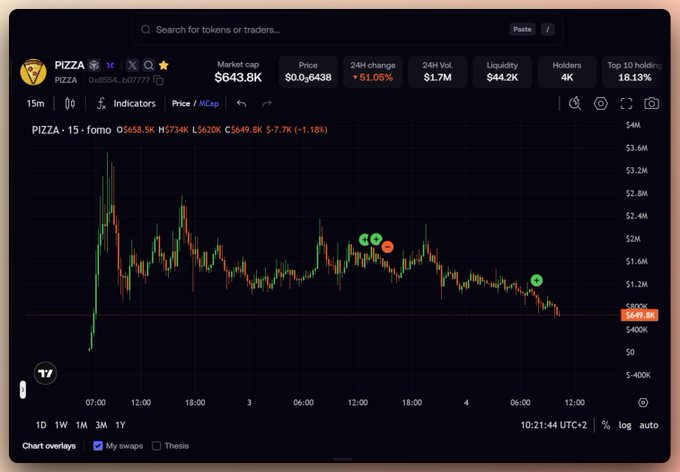Take a chart snapshot with camera icon
Image resolution: width=680 pixels, height=472 pixels.
coord(651,103)
